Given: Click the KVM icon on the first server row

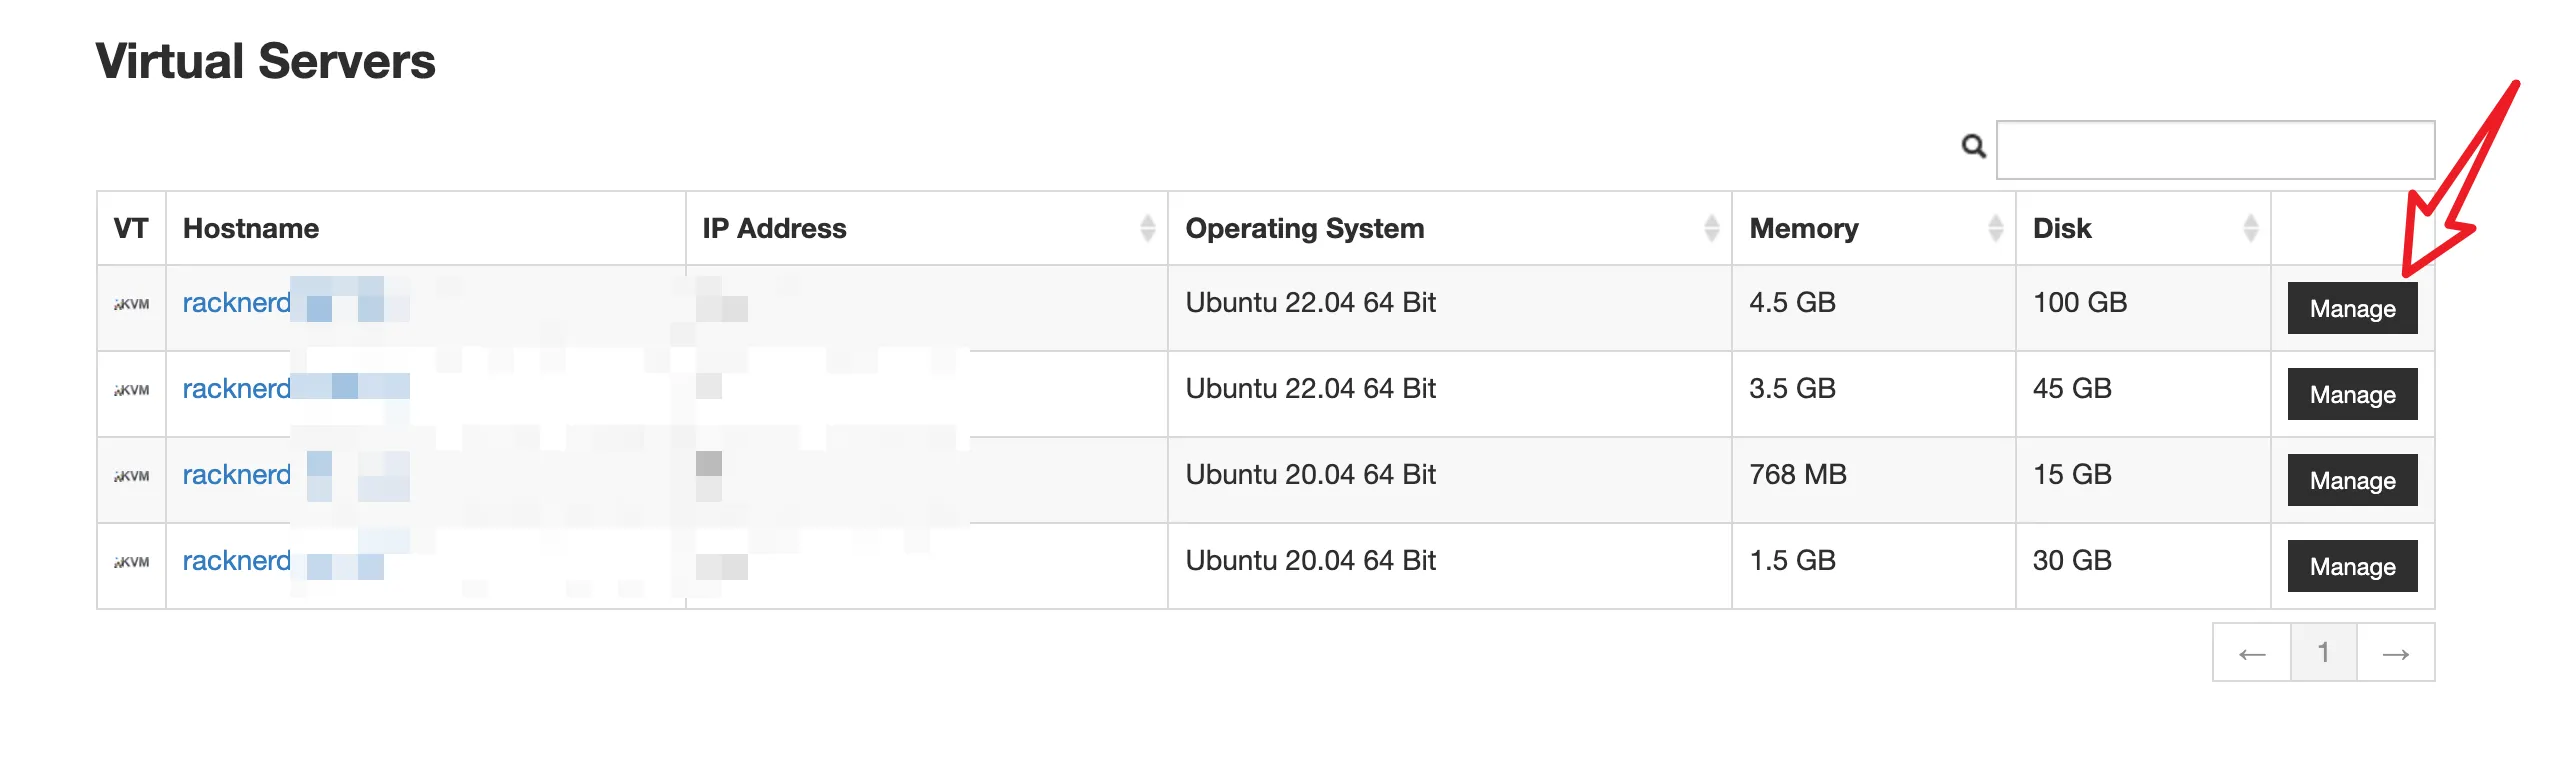Looking at the screenshot, I should [x=131, y=303].
